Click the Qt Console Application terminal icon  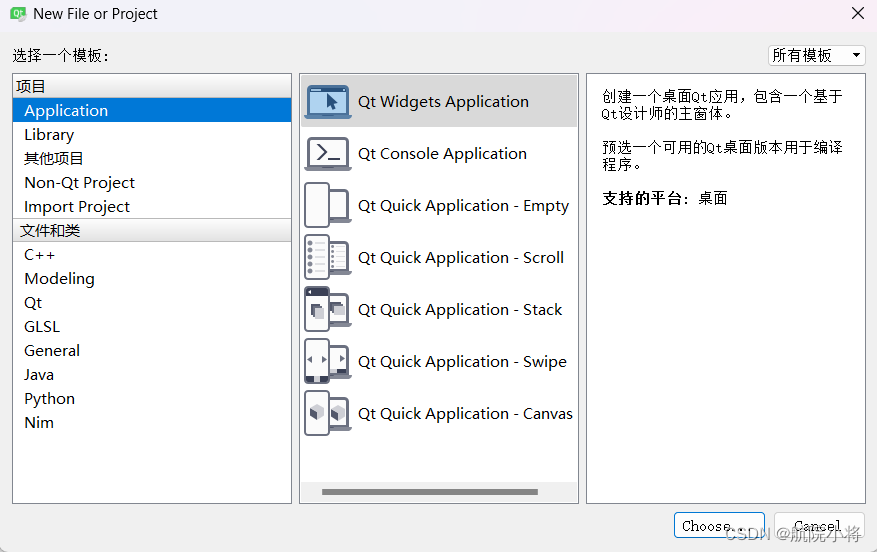pyautogui.click(x=328, y=154)
